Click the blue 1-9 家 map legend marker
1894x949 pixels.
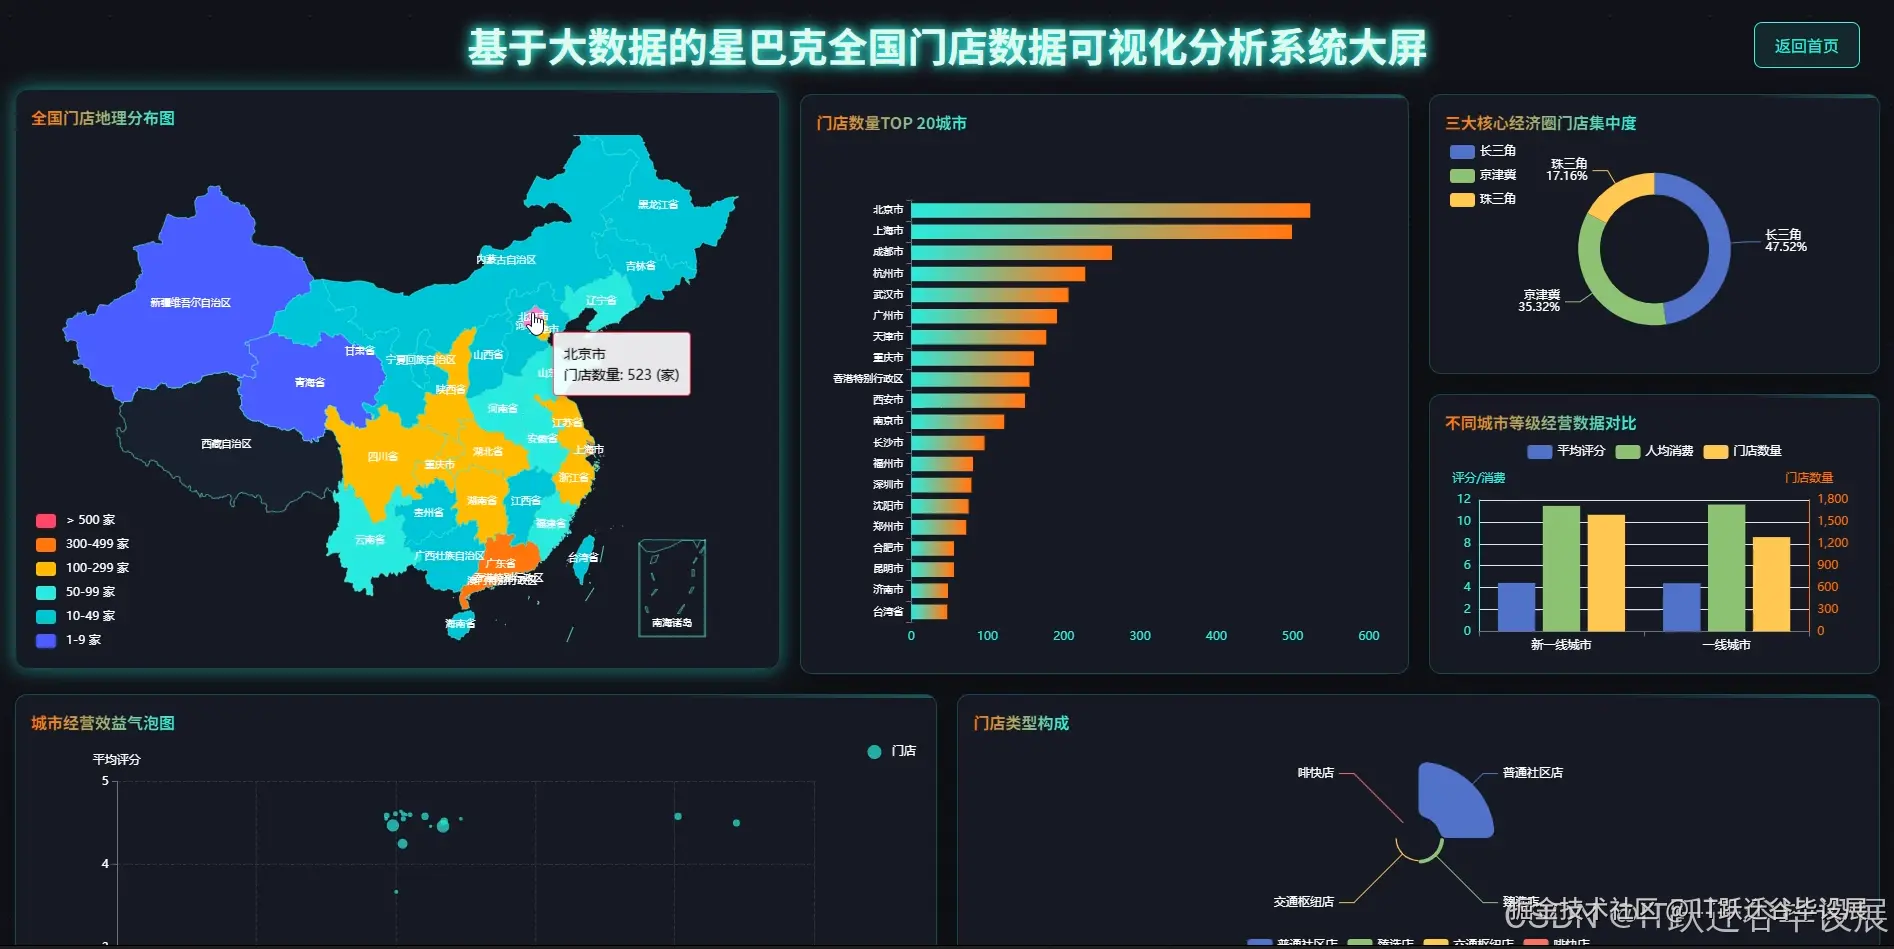[46, 640]
